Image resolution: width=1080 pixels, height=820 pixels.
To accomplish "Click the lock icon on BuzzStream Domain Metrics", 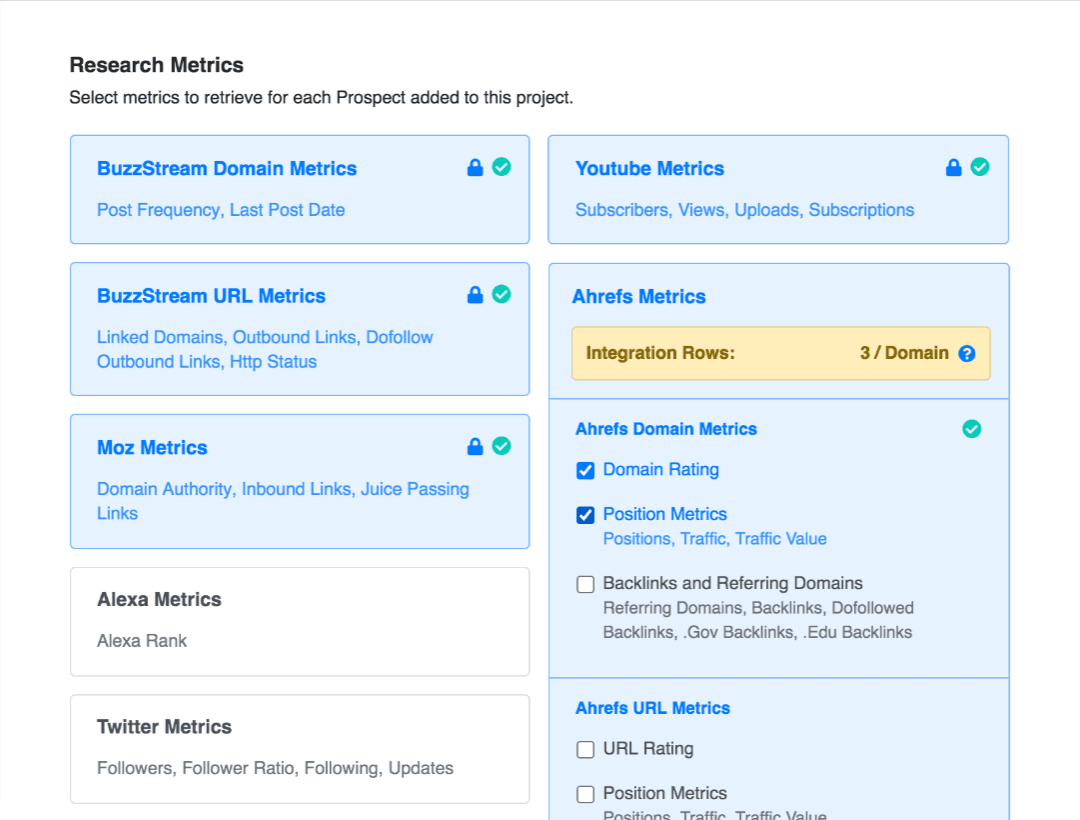I will 475,167.
